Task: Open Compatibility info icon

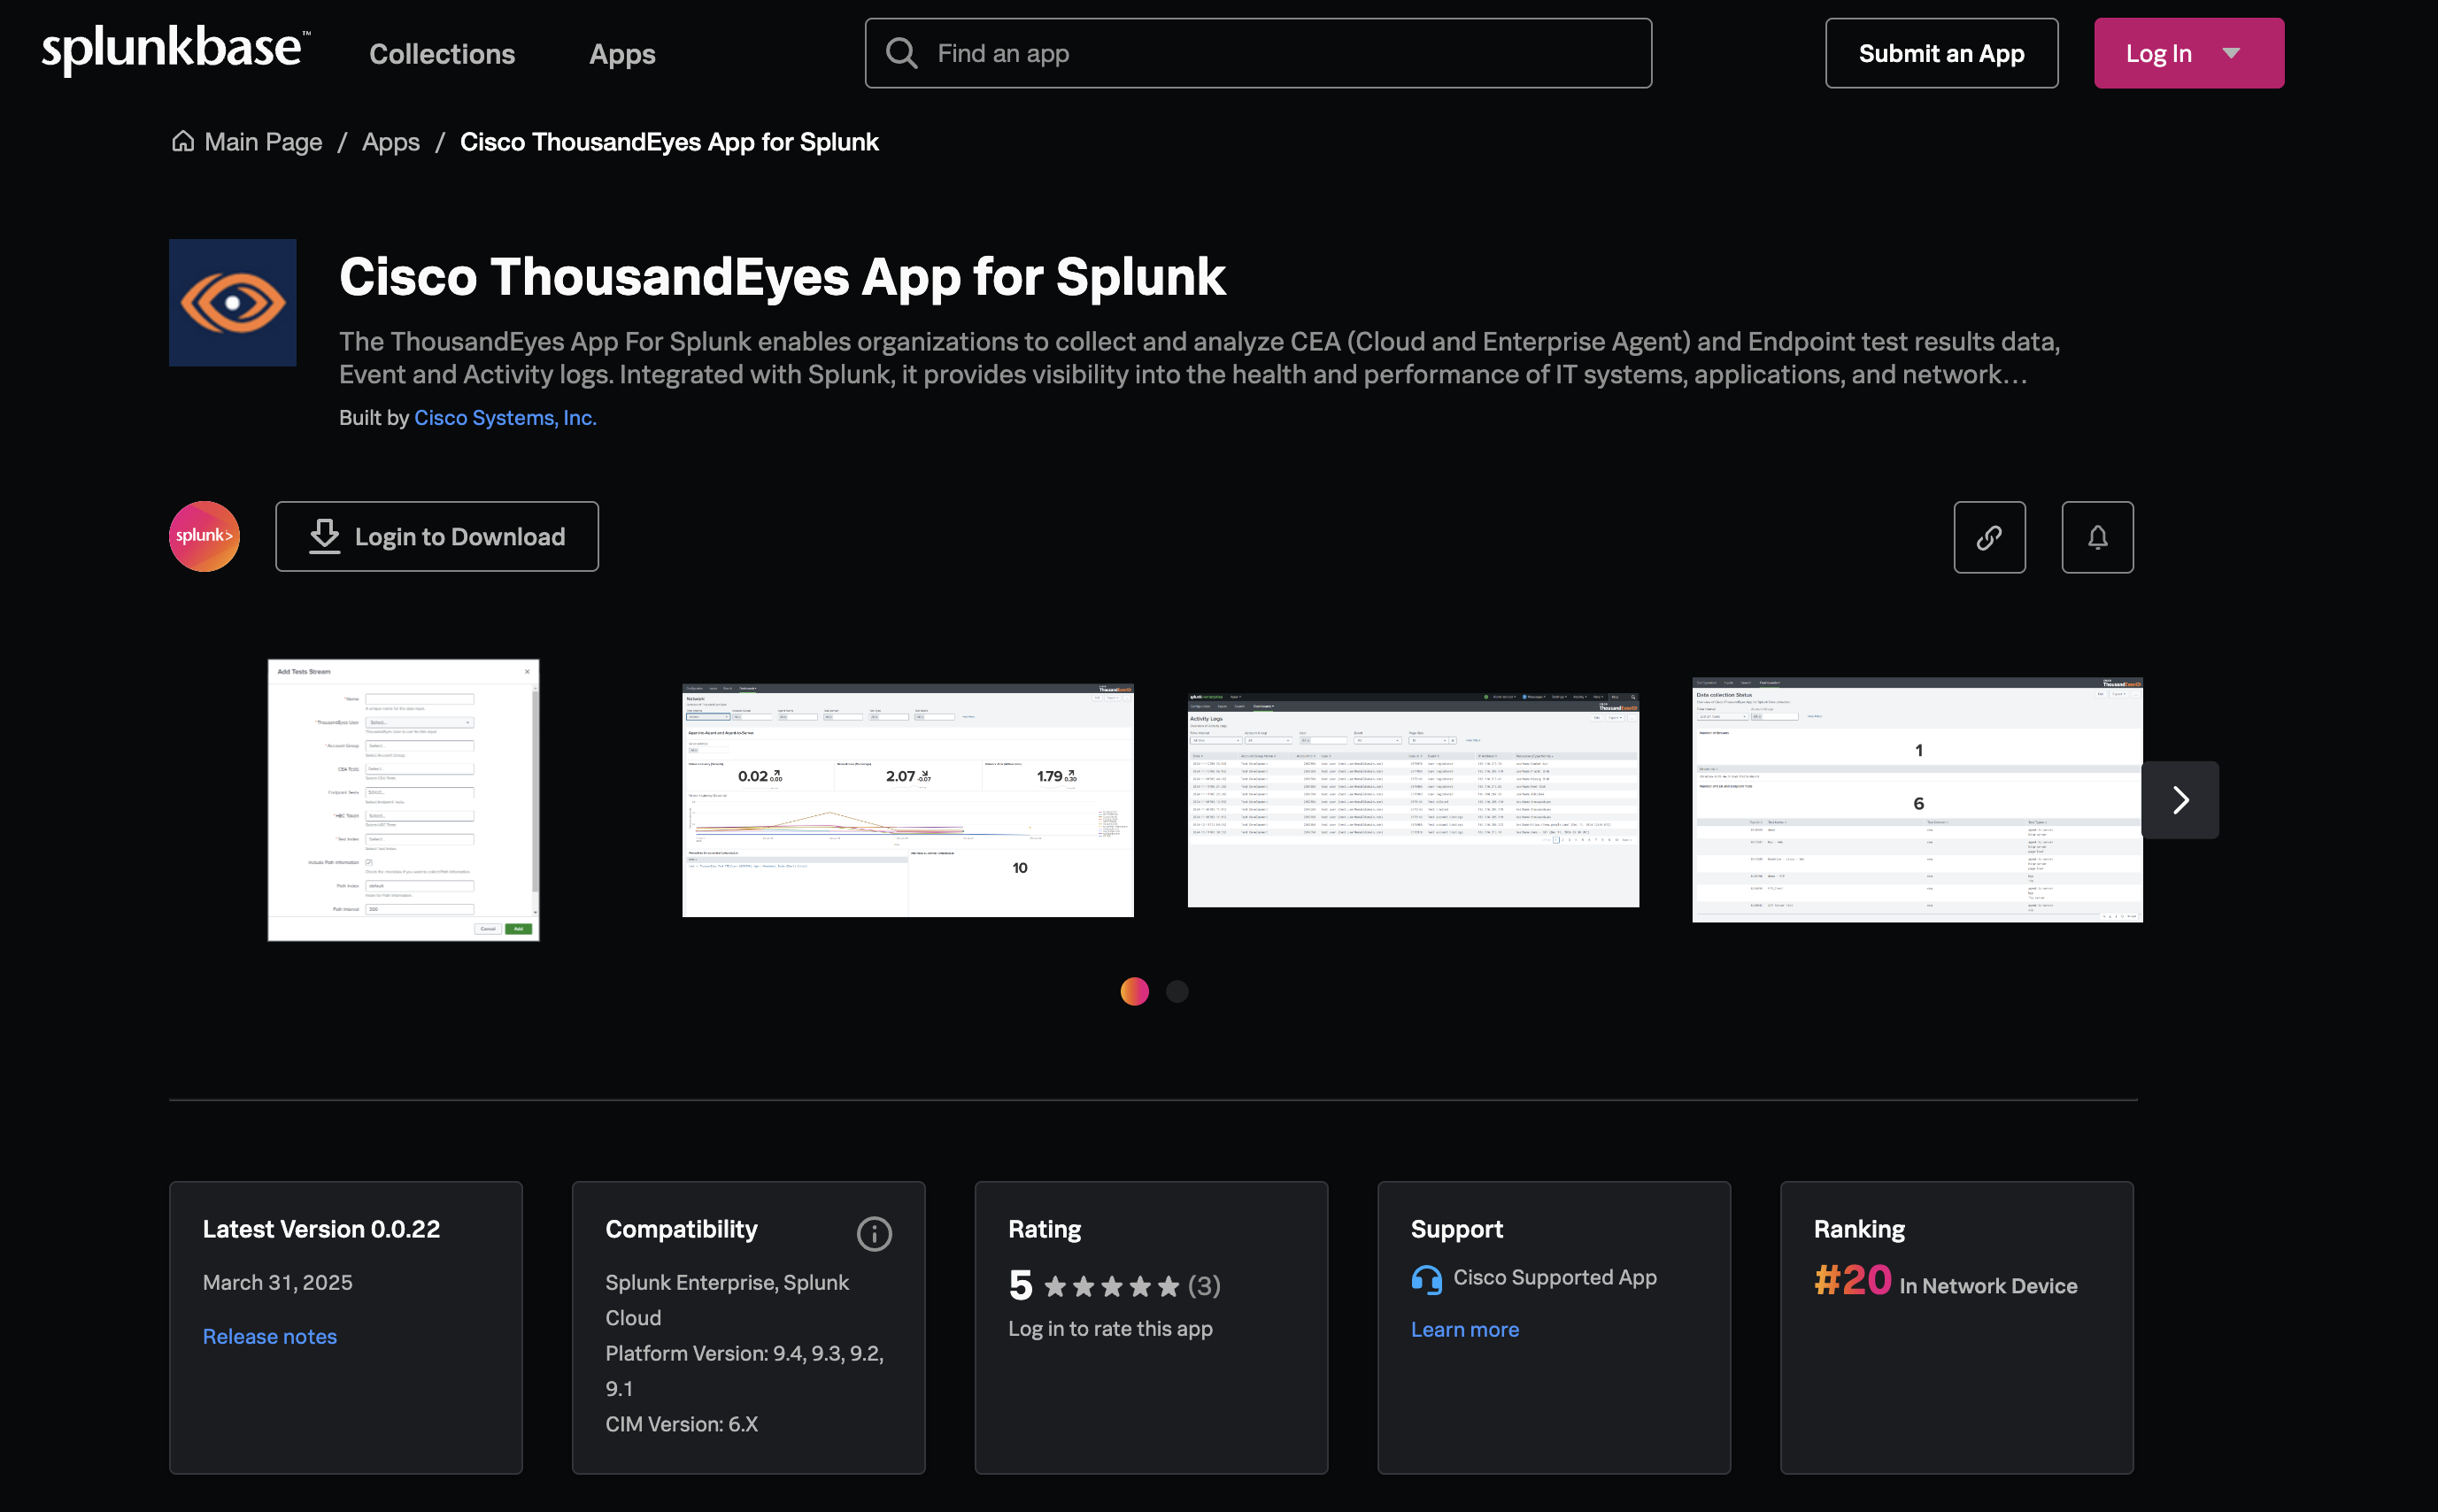Action: pyautogui.click(x=874, y=1233)
